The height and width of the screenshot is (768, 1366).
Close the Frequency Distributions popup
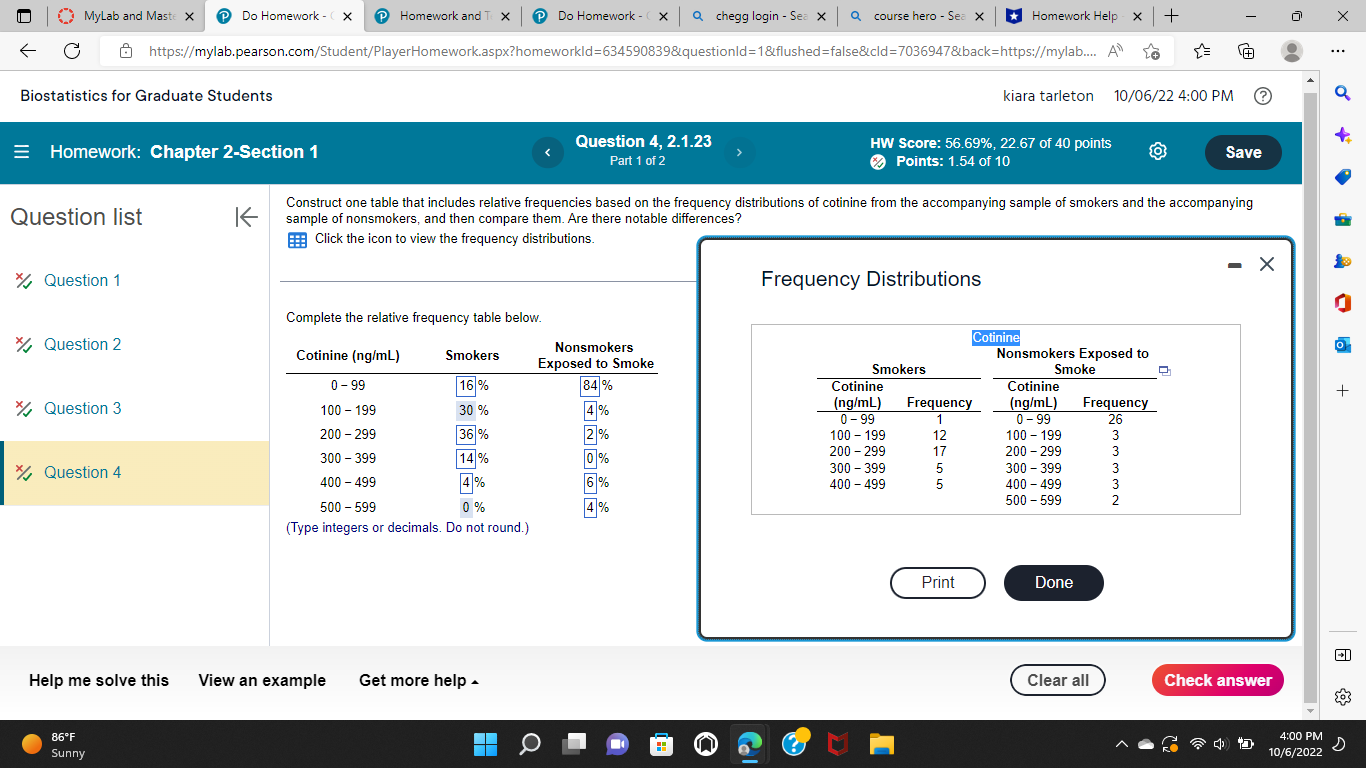coord(1267,265)
